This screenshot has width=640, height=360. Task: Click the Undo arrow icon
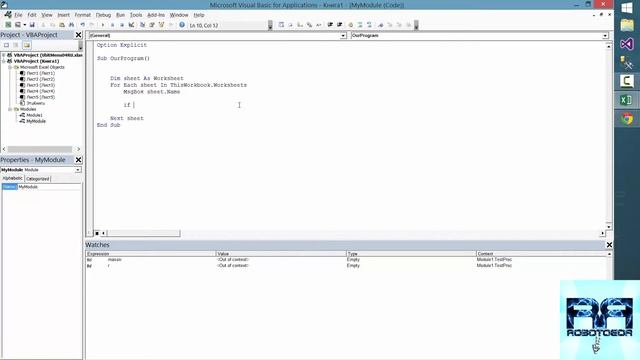pyautogui.click(x=82, y=25)
